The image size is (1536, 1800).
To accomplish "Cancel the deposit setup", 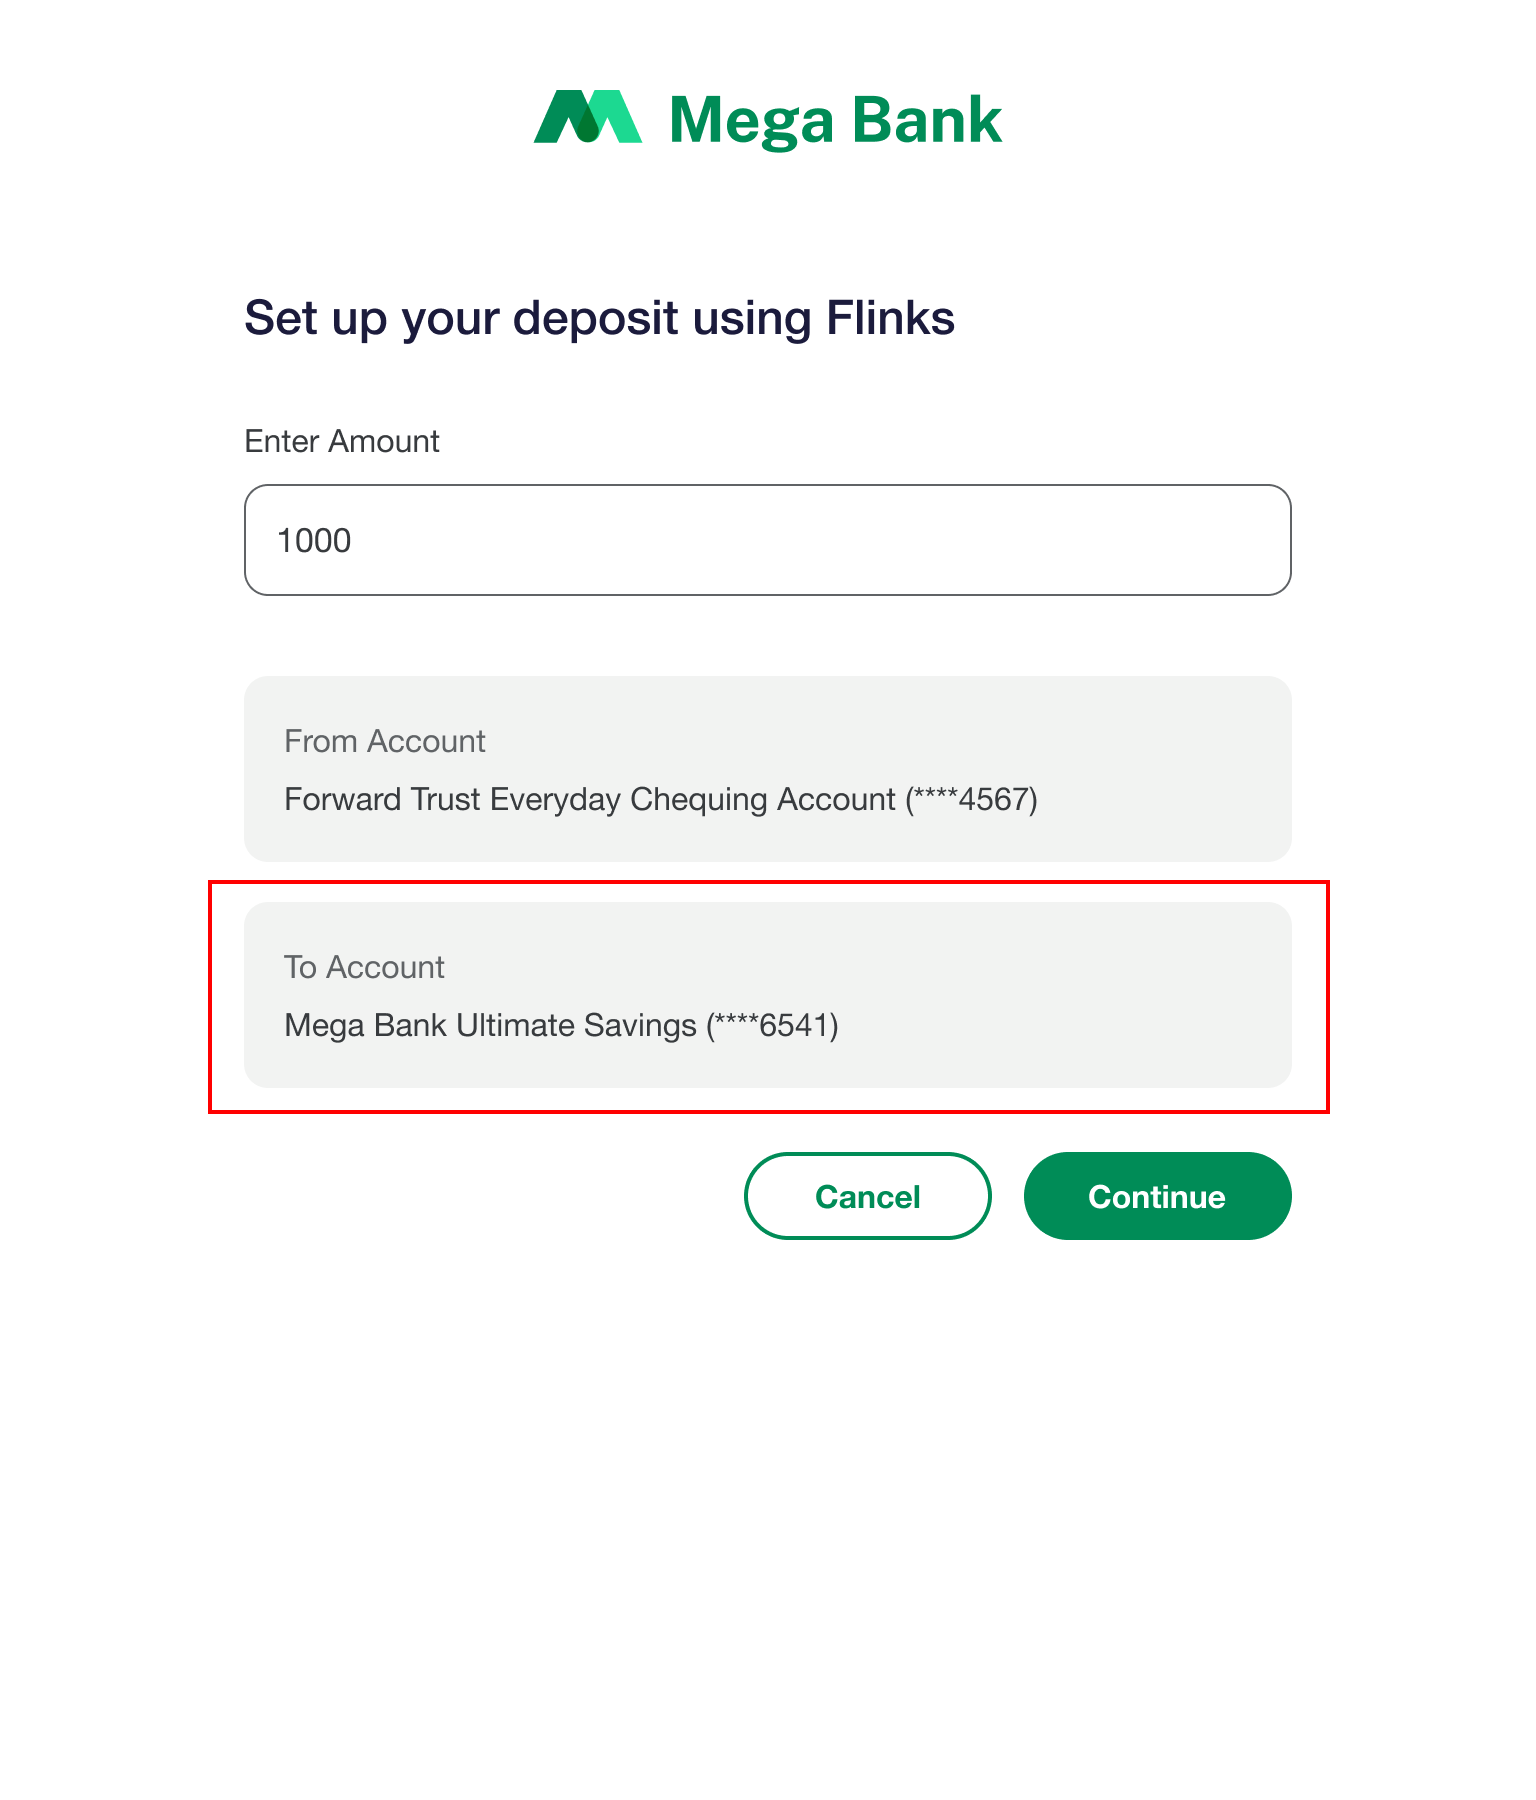I will point(868,1196).
